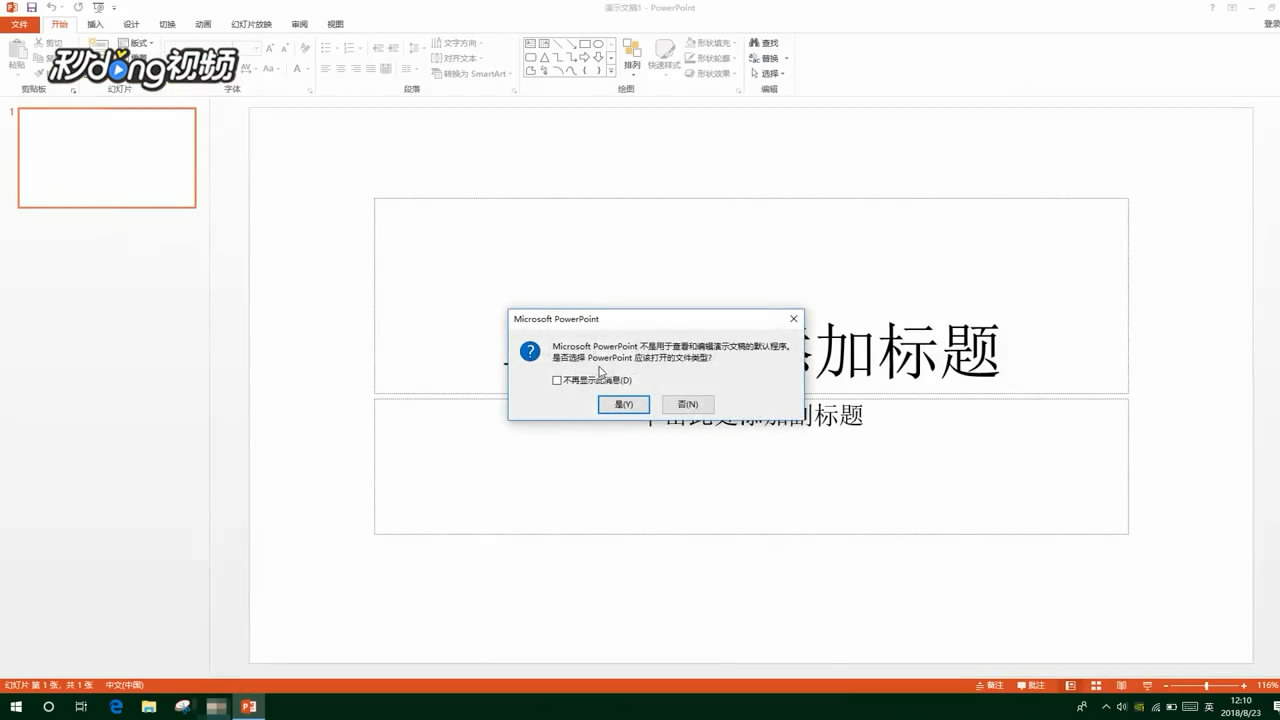Switch to the 动画 ribbon tab

203,24
